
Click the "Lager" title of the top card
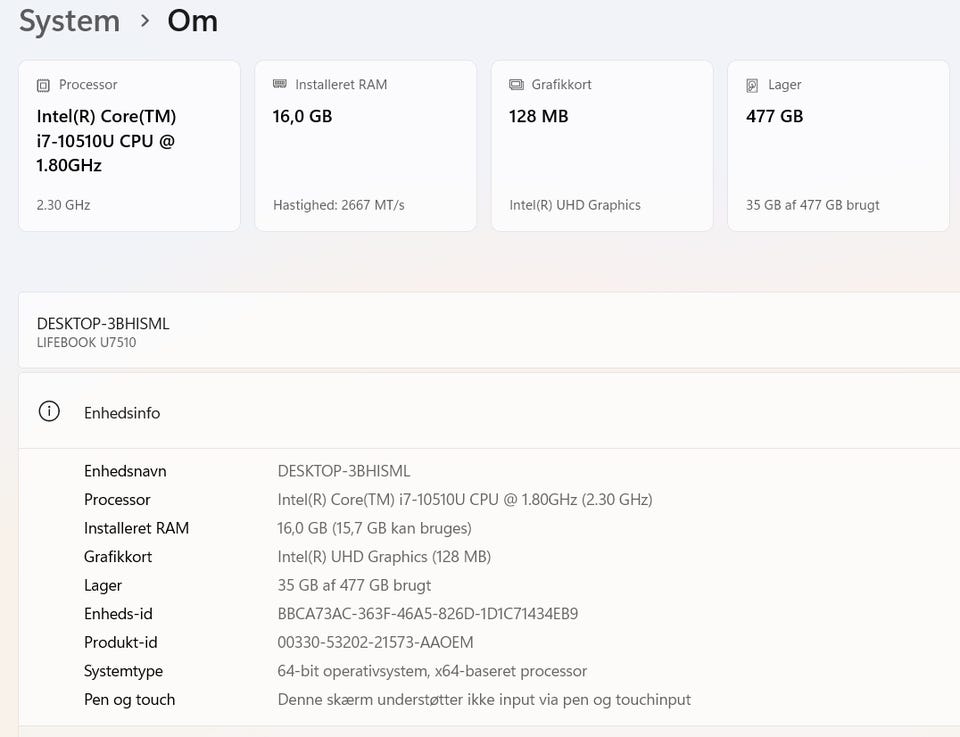point(785,84)
